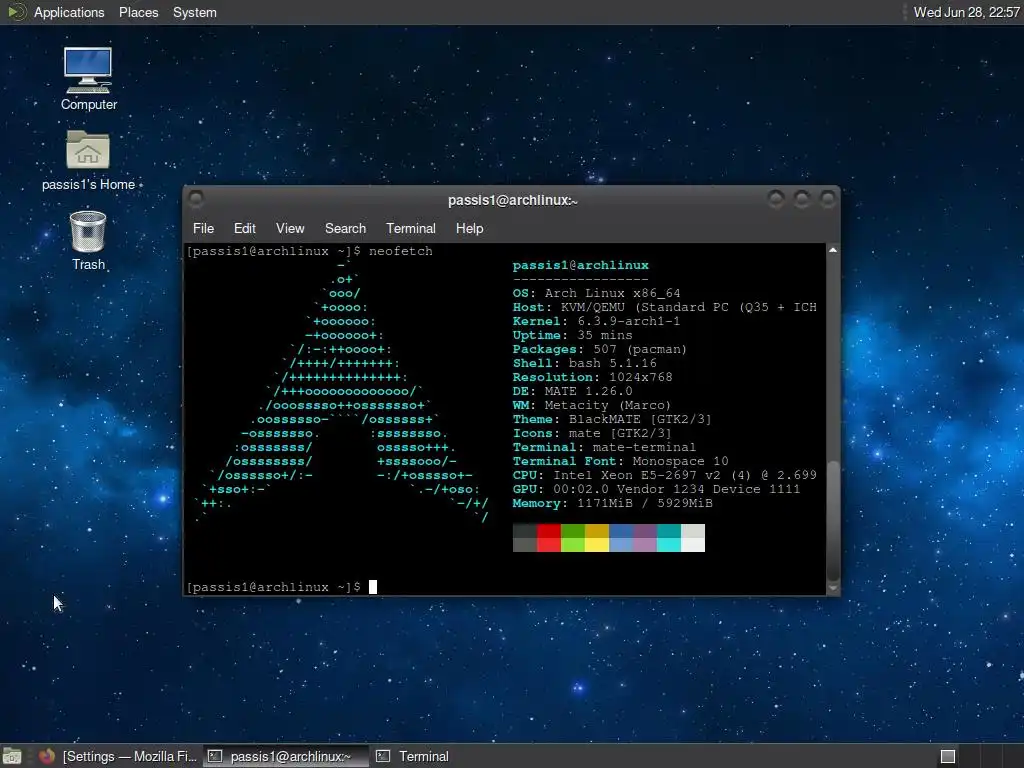
Task: Click the 'neofetch' command text
Action: [x=400, y=251]
